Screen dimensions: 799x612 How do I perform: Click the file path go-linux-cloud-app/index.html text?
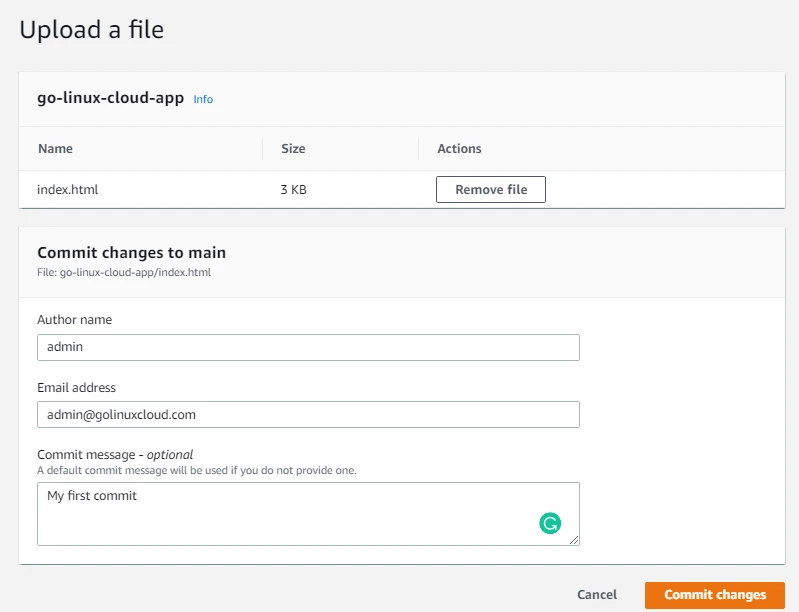click(x=124, y=272)
